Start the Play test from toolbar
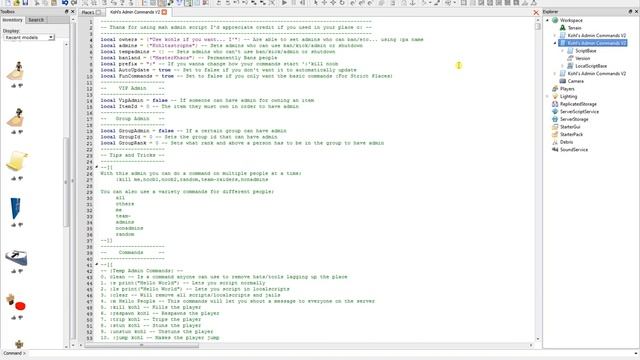 pos(284,3)
